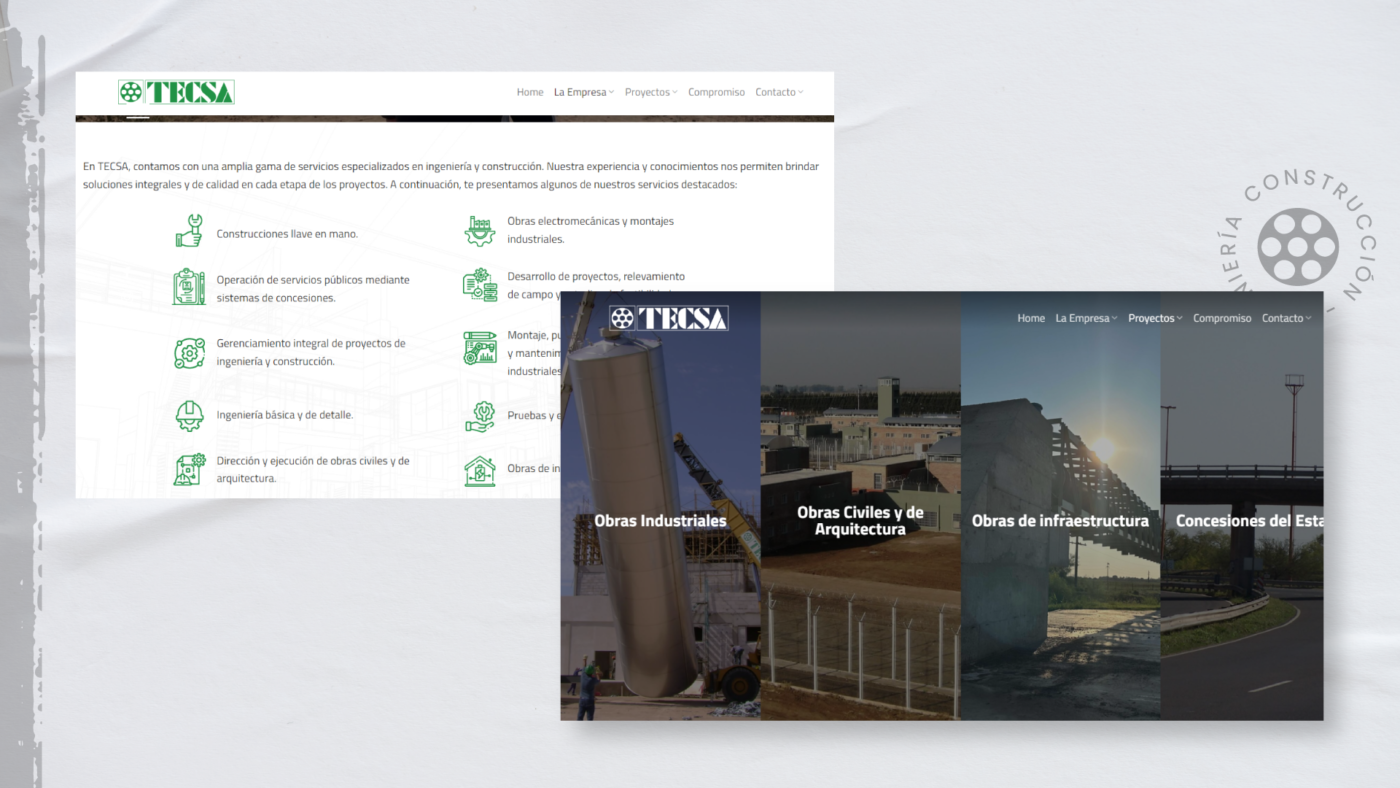Expand La Empresa dropdown in white header
Screen dimensions: 1400x788
coord(584,92)
